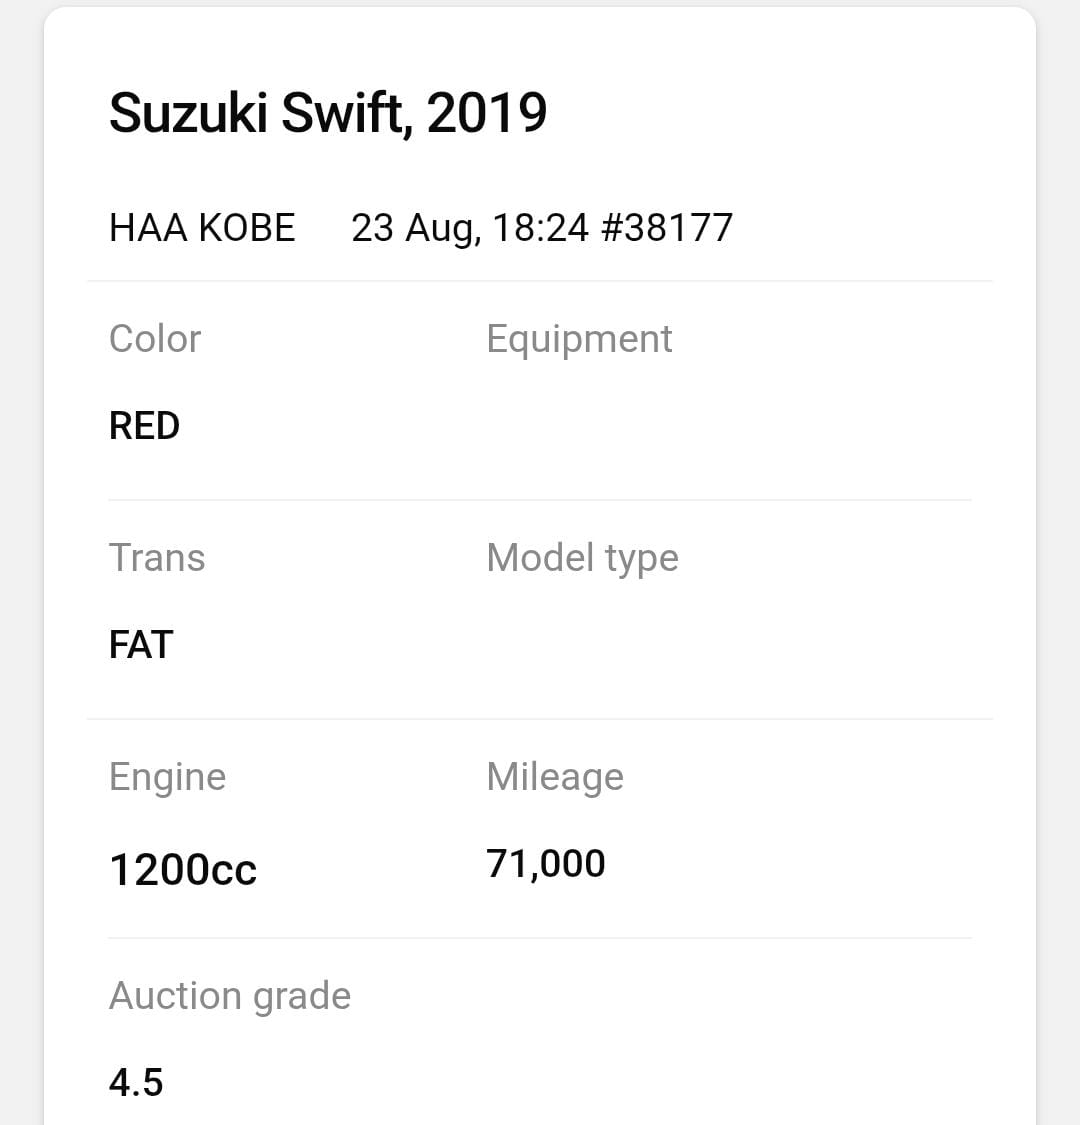1080x1125 pixels.
Task: Select the year 2019 in the heading
Action: (x=487, y=112)
